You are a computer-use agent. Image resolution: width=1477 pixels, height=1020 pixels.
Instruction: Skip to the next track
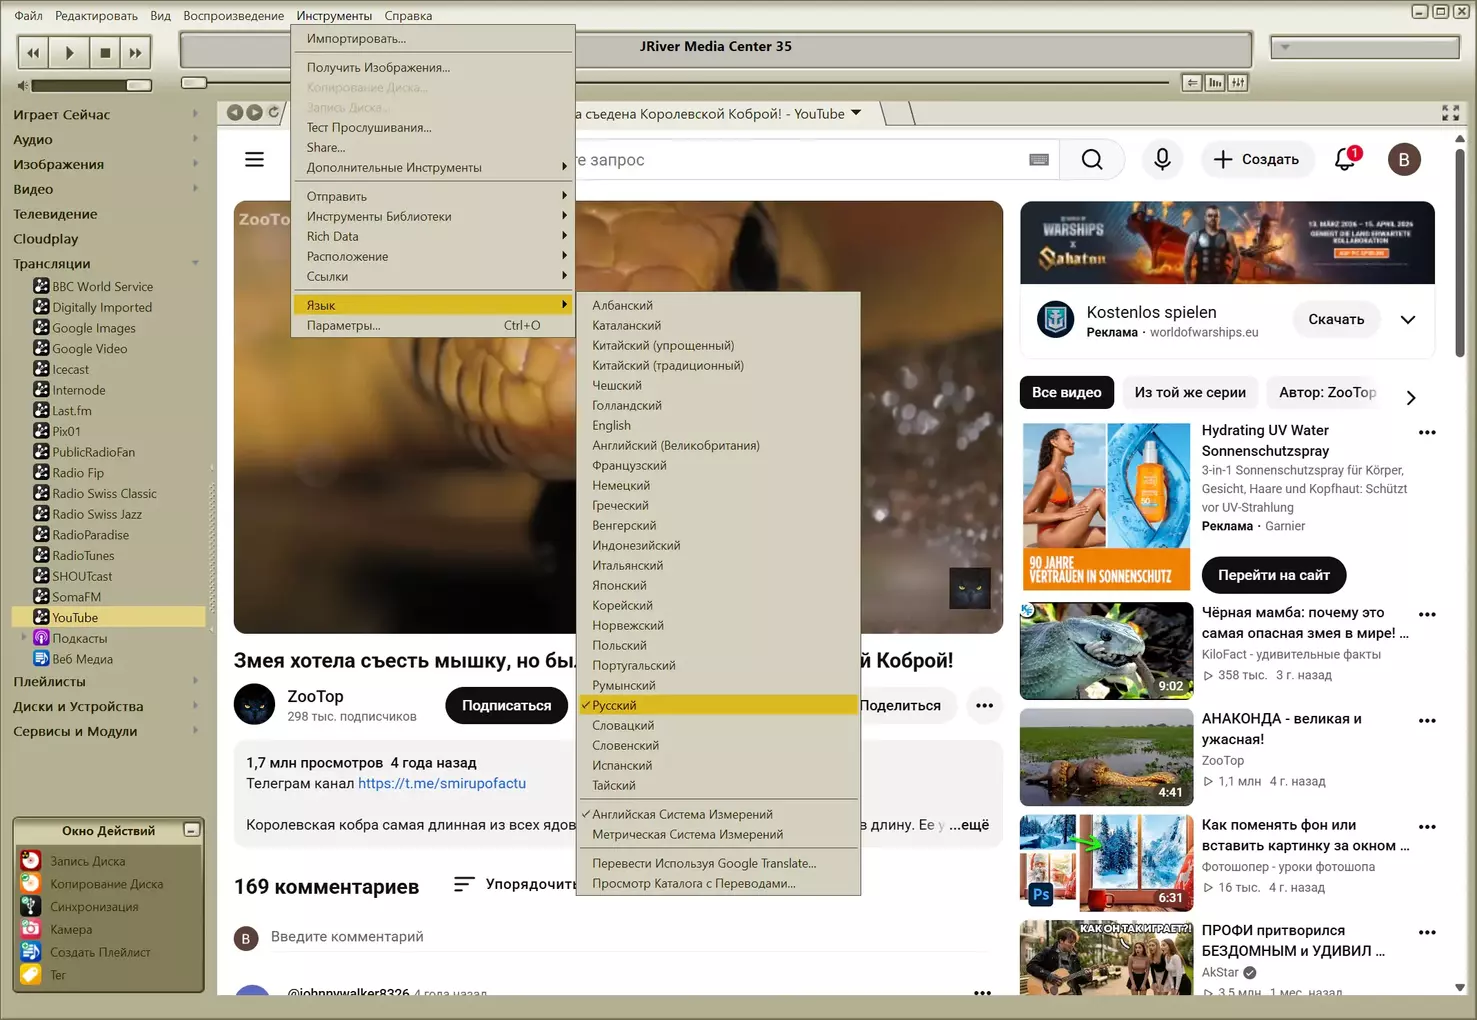(x=135, y=53)
